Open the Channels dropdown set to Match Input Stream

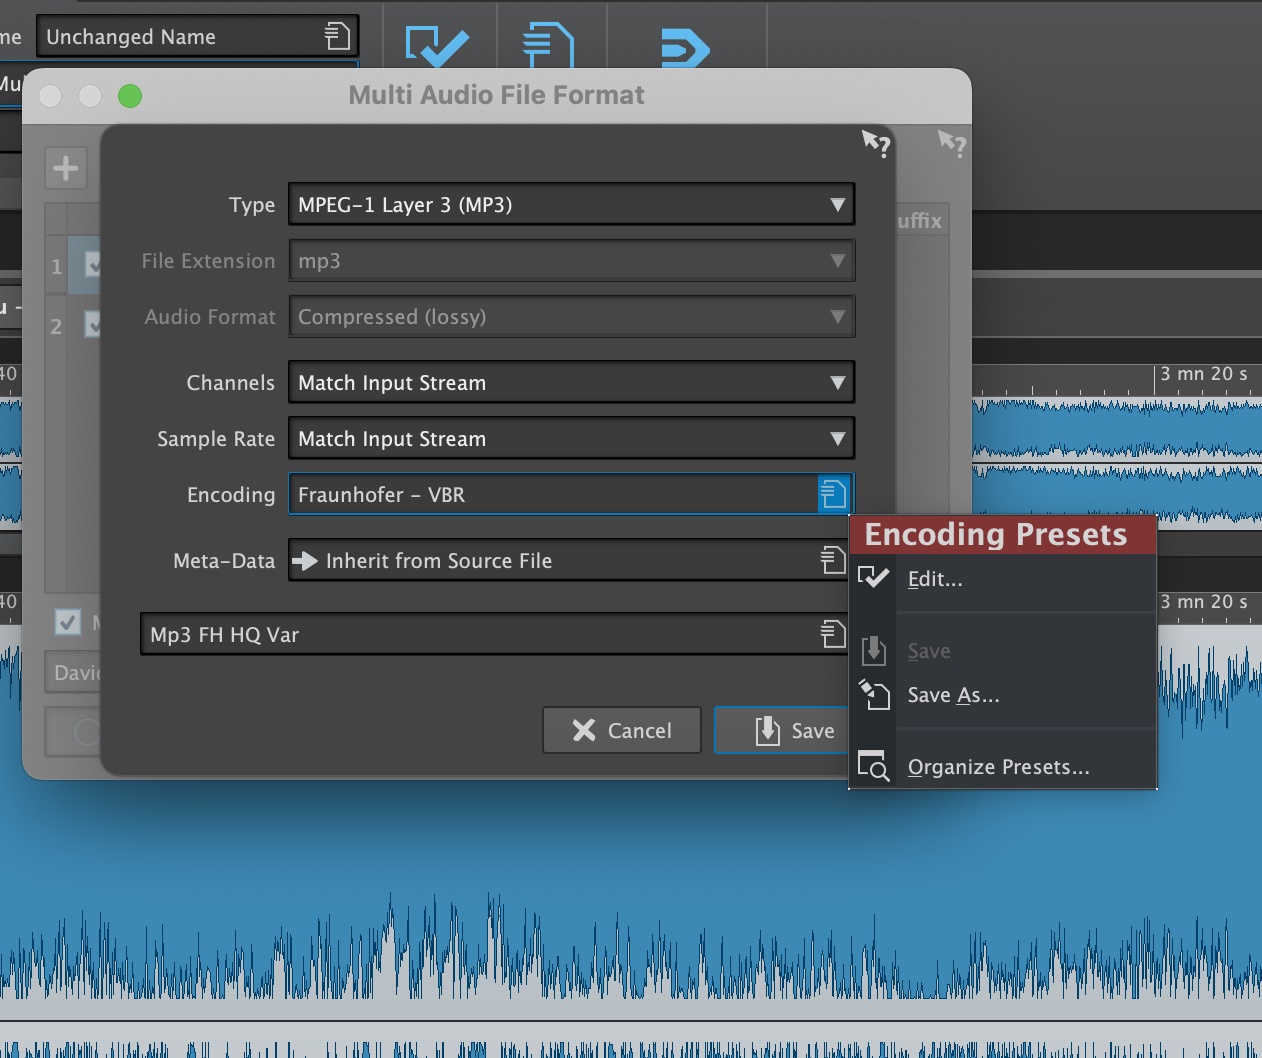[571, 382]
